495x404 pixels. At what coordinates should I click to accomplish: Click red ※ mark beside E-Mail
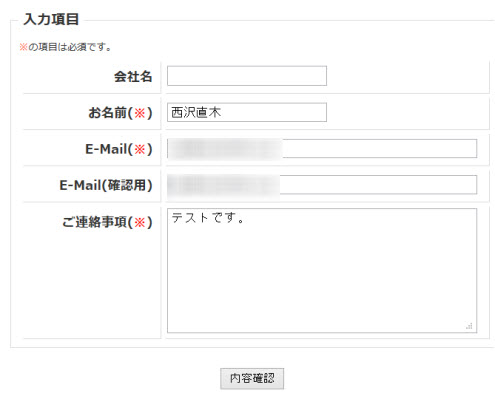[140, 149]
